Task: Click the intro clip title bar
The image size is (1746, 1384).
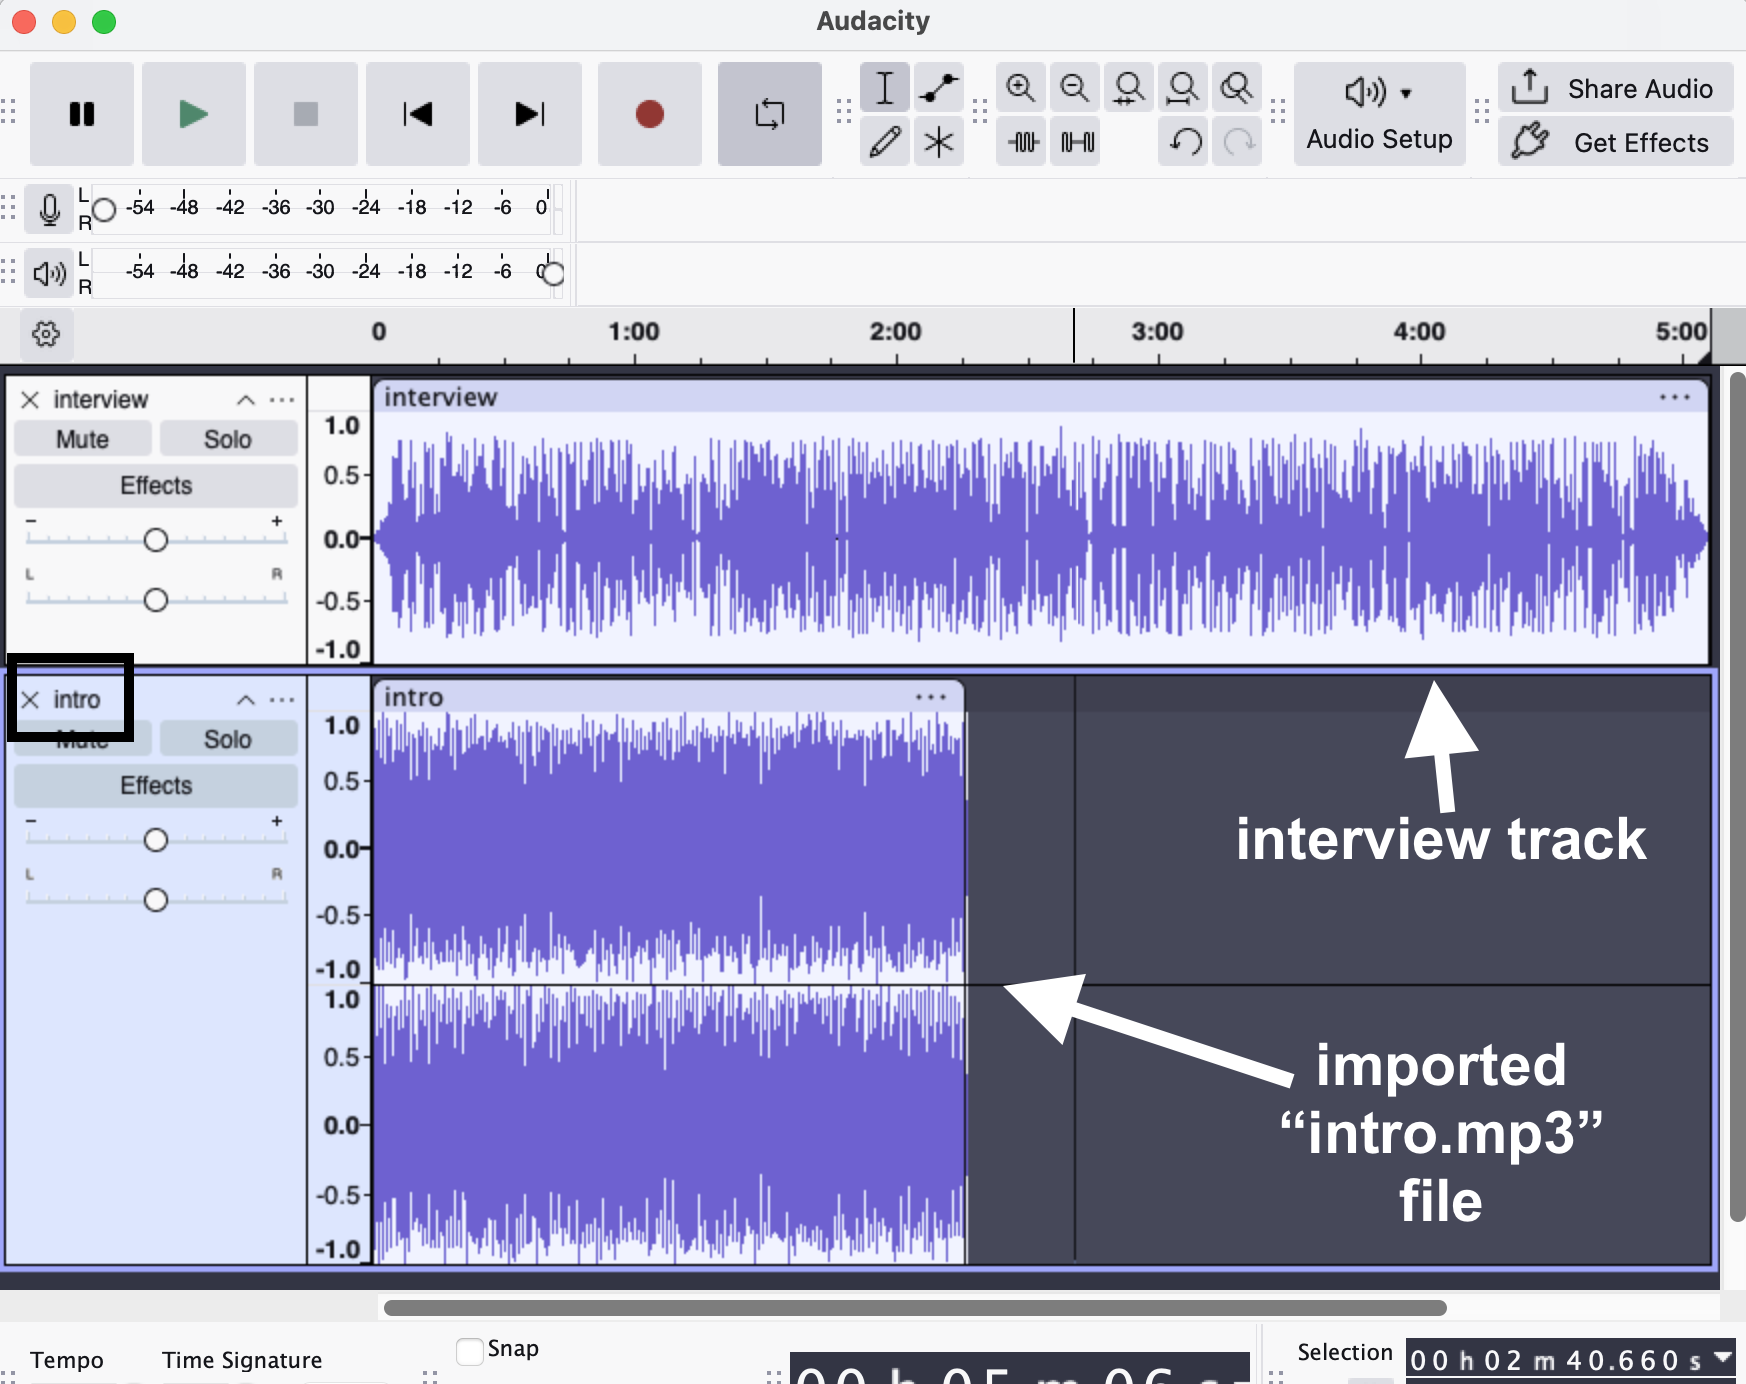Action: coord(669,696)
